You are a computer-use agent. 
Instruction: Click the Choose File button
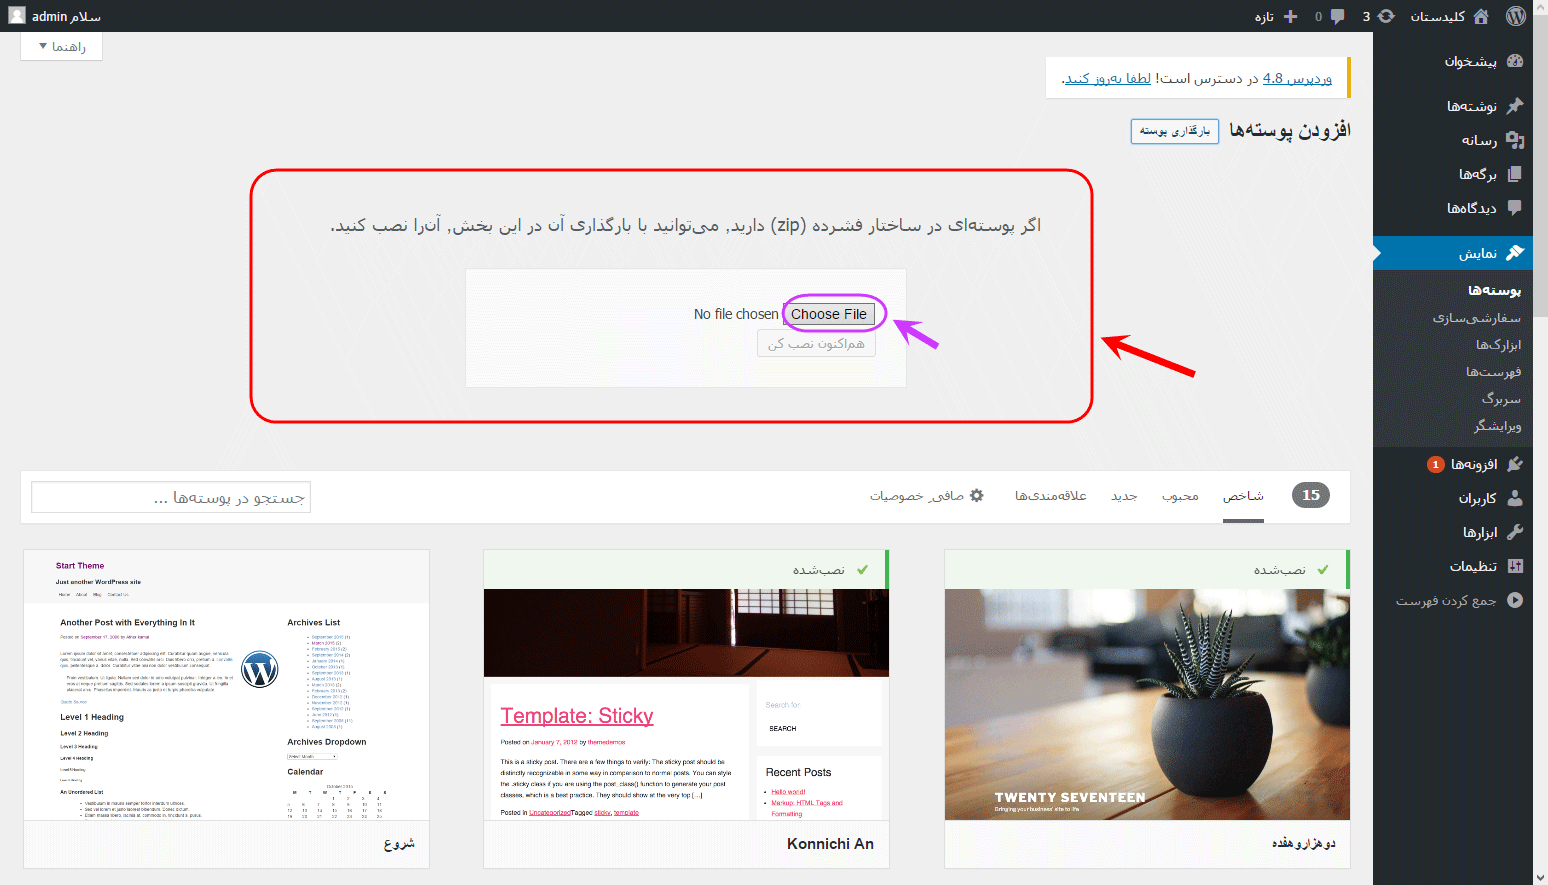[829, 314]
